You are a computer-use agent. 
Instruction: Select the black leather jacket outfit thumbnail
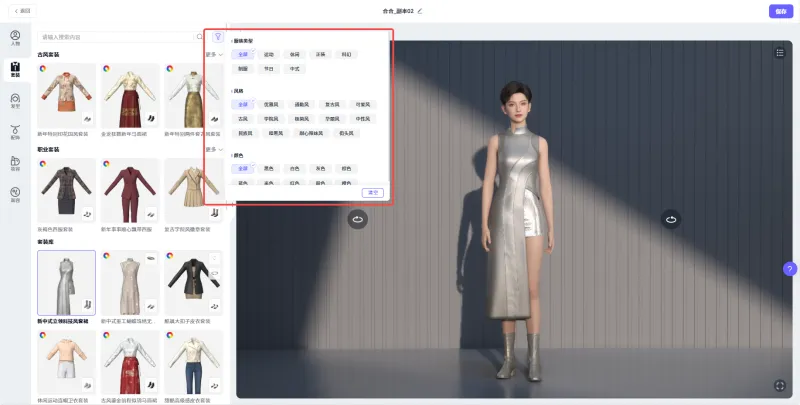(194, 283)
